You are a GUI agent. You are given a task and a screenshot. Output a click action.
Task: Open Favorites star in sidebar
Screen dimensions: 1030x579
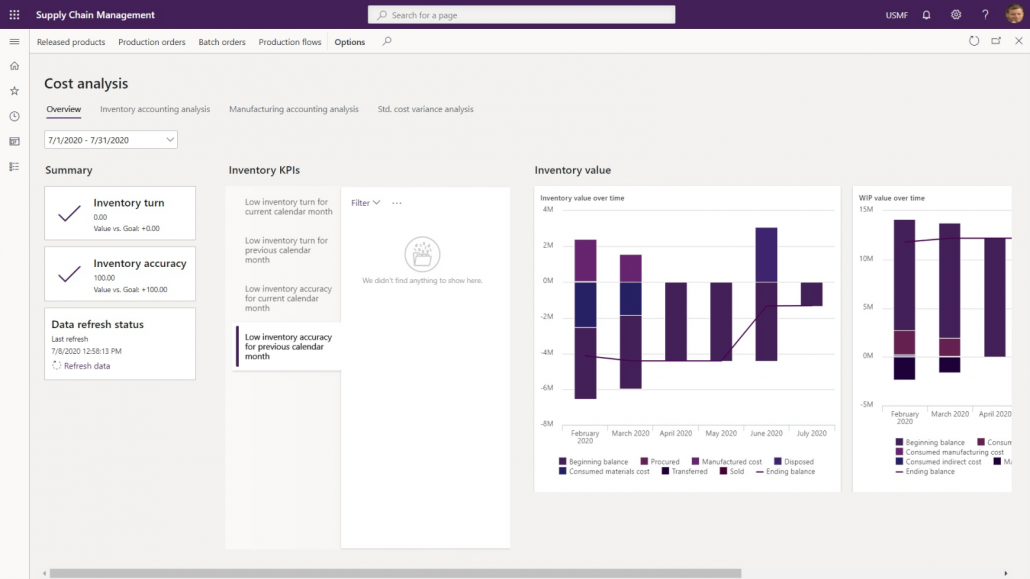point(14,91)
